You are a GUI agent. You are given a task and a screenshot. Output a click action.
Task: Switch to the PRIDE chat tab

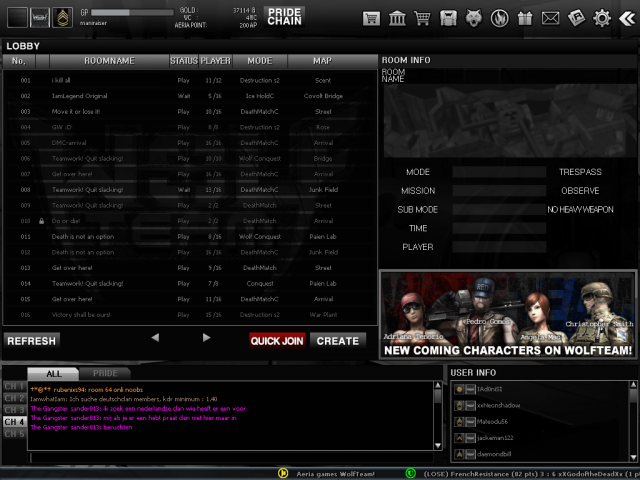(105, 373)
